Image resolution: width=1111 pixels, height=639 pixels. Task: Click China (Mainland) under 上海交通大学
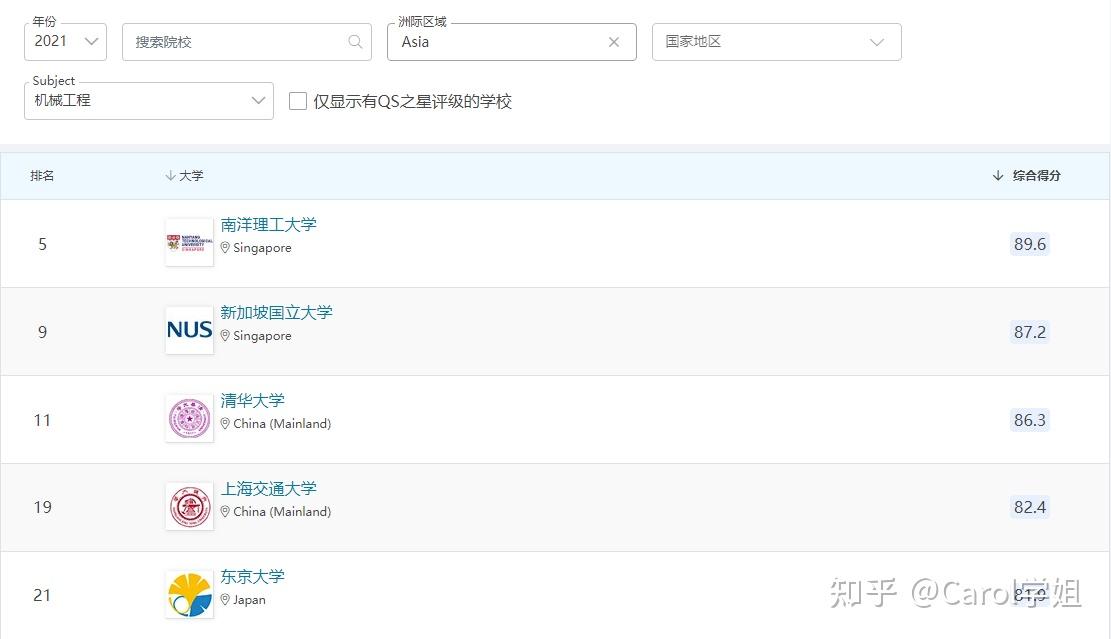pyautogui.click(x=282, y=511)
